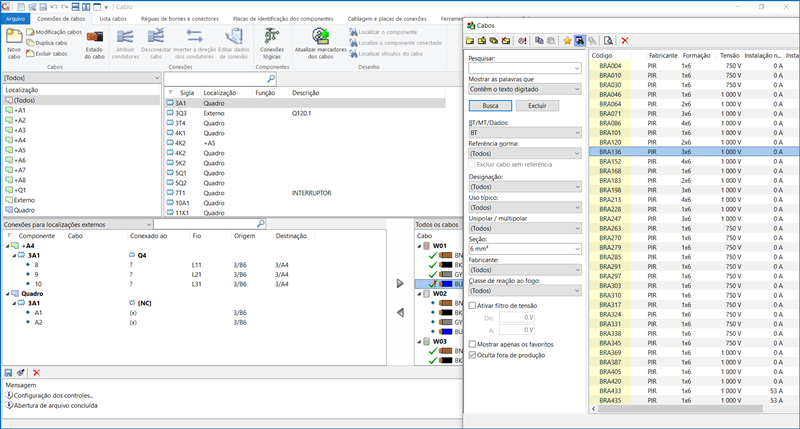Click the Excluir button in search panel
The image size is (800, 429).
point(537,104)
